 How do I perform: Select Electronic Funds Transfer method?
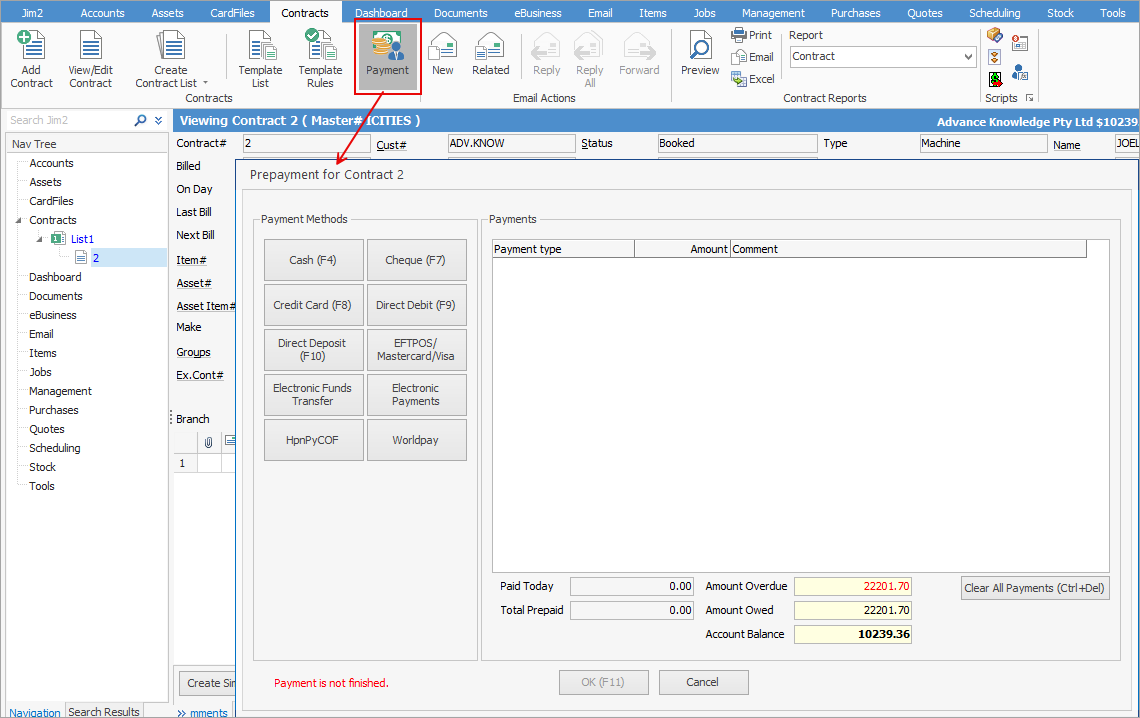313,395
